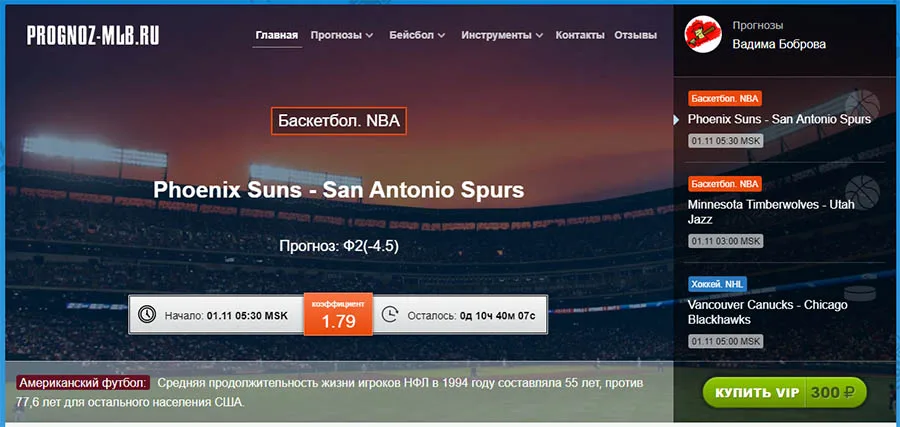
Task: Expand the Прогнозы dropdown menu
Action: 342,35
